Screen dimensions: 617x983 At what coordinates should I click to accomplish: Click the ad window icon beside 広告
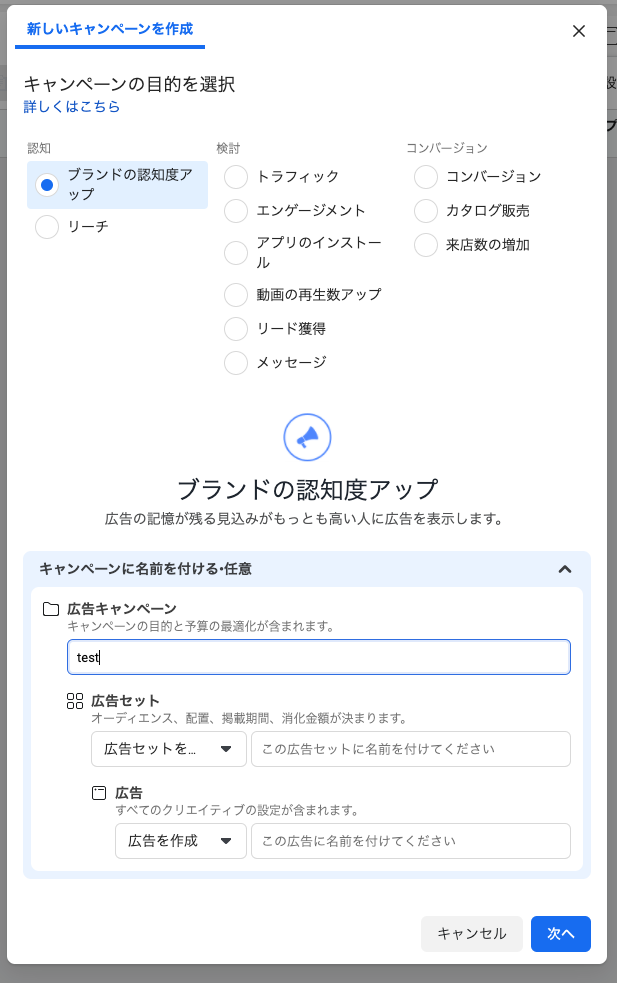tap(99, 793)
